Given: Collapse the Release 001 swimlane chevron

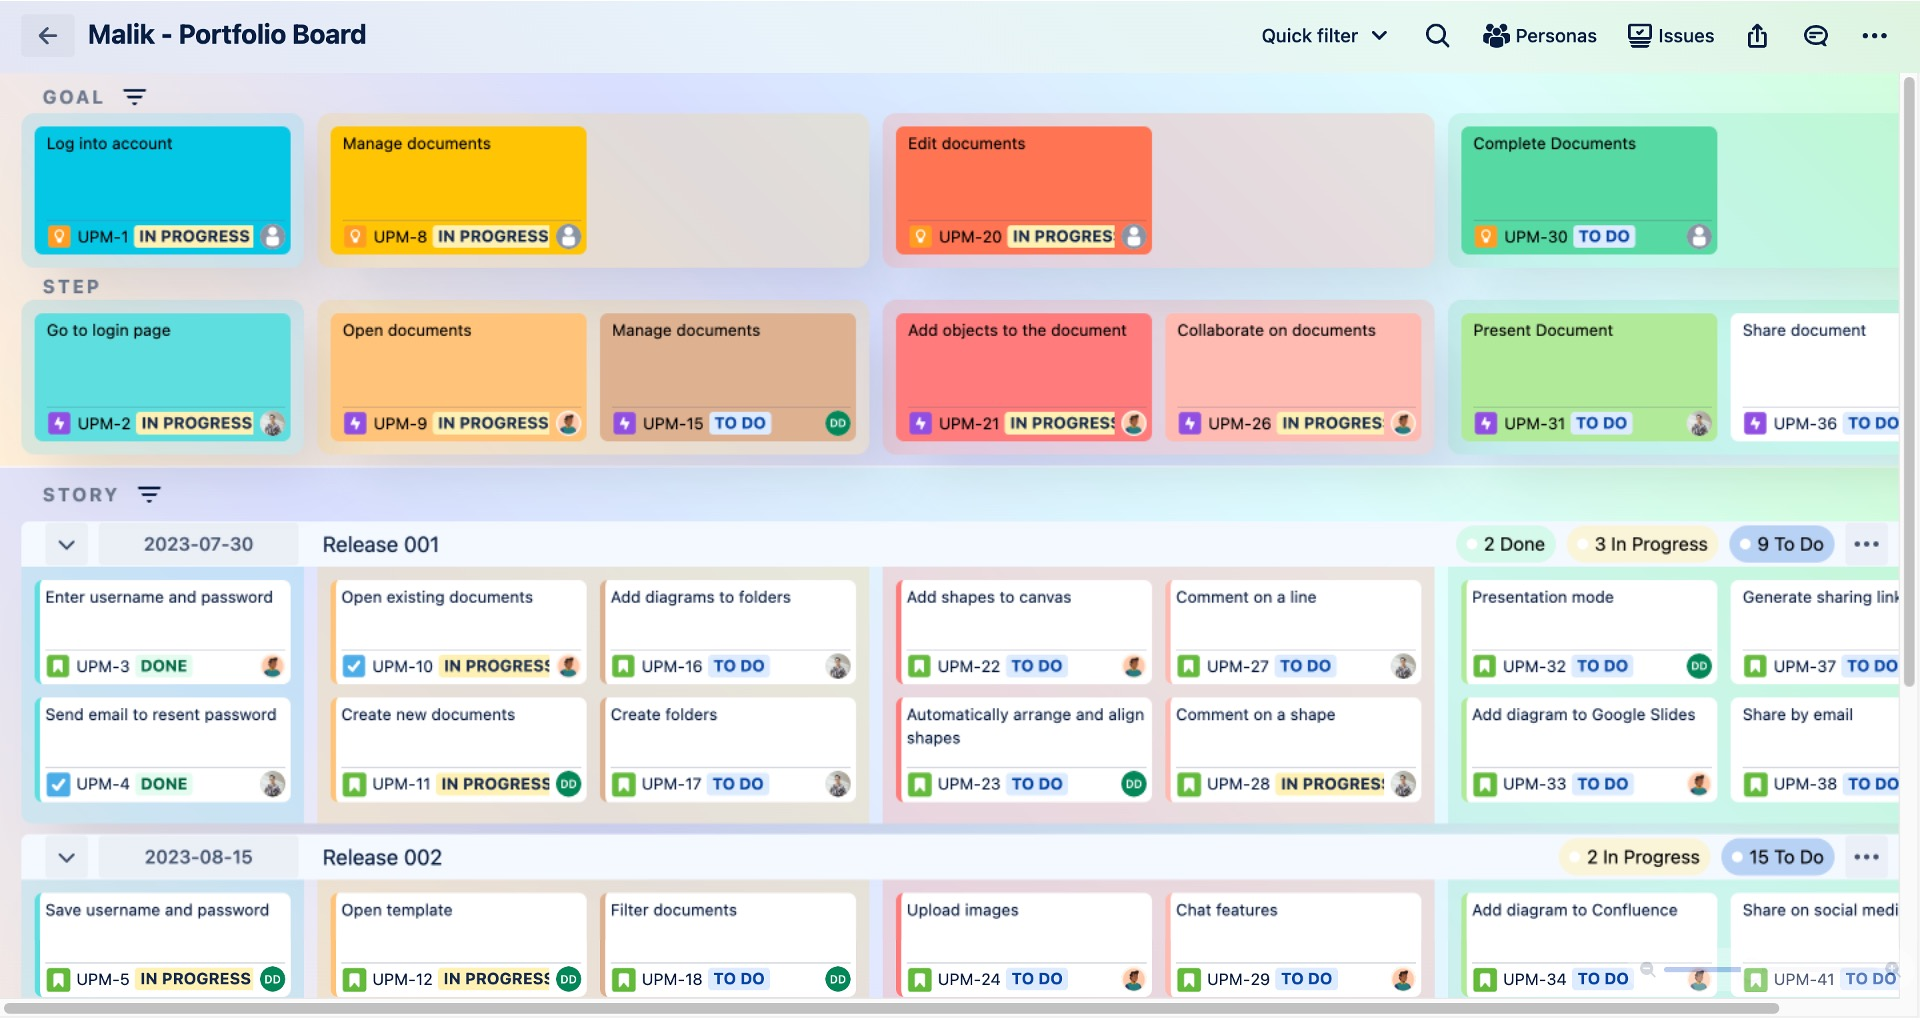Looking at the screenshot, I should pyautogui.click(x=67, y=545).
